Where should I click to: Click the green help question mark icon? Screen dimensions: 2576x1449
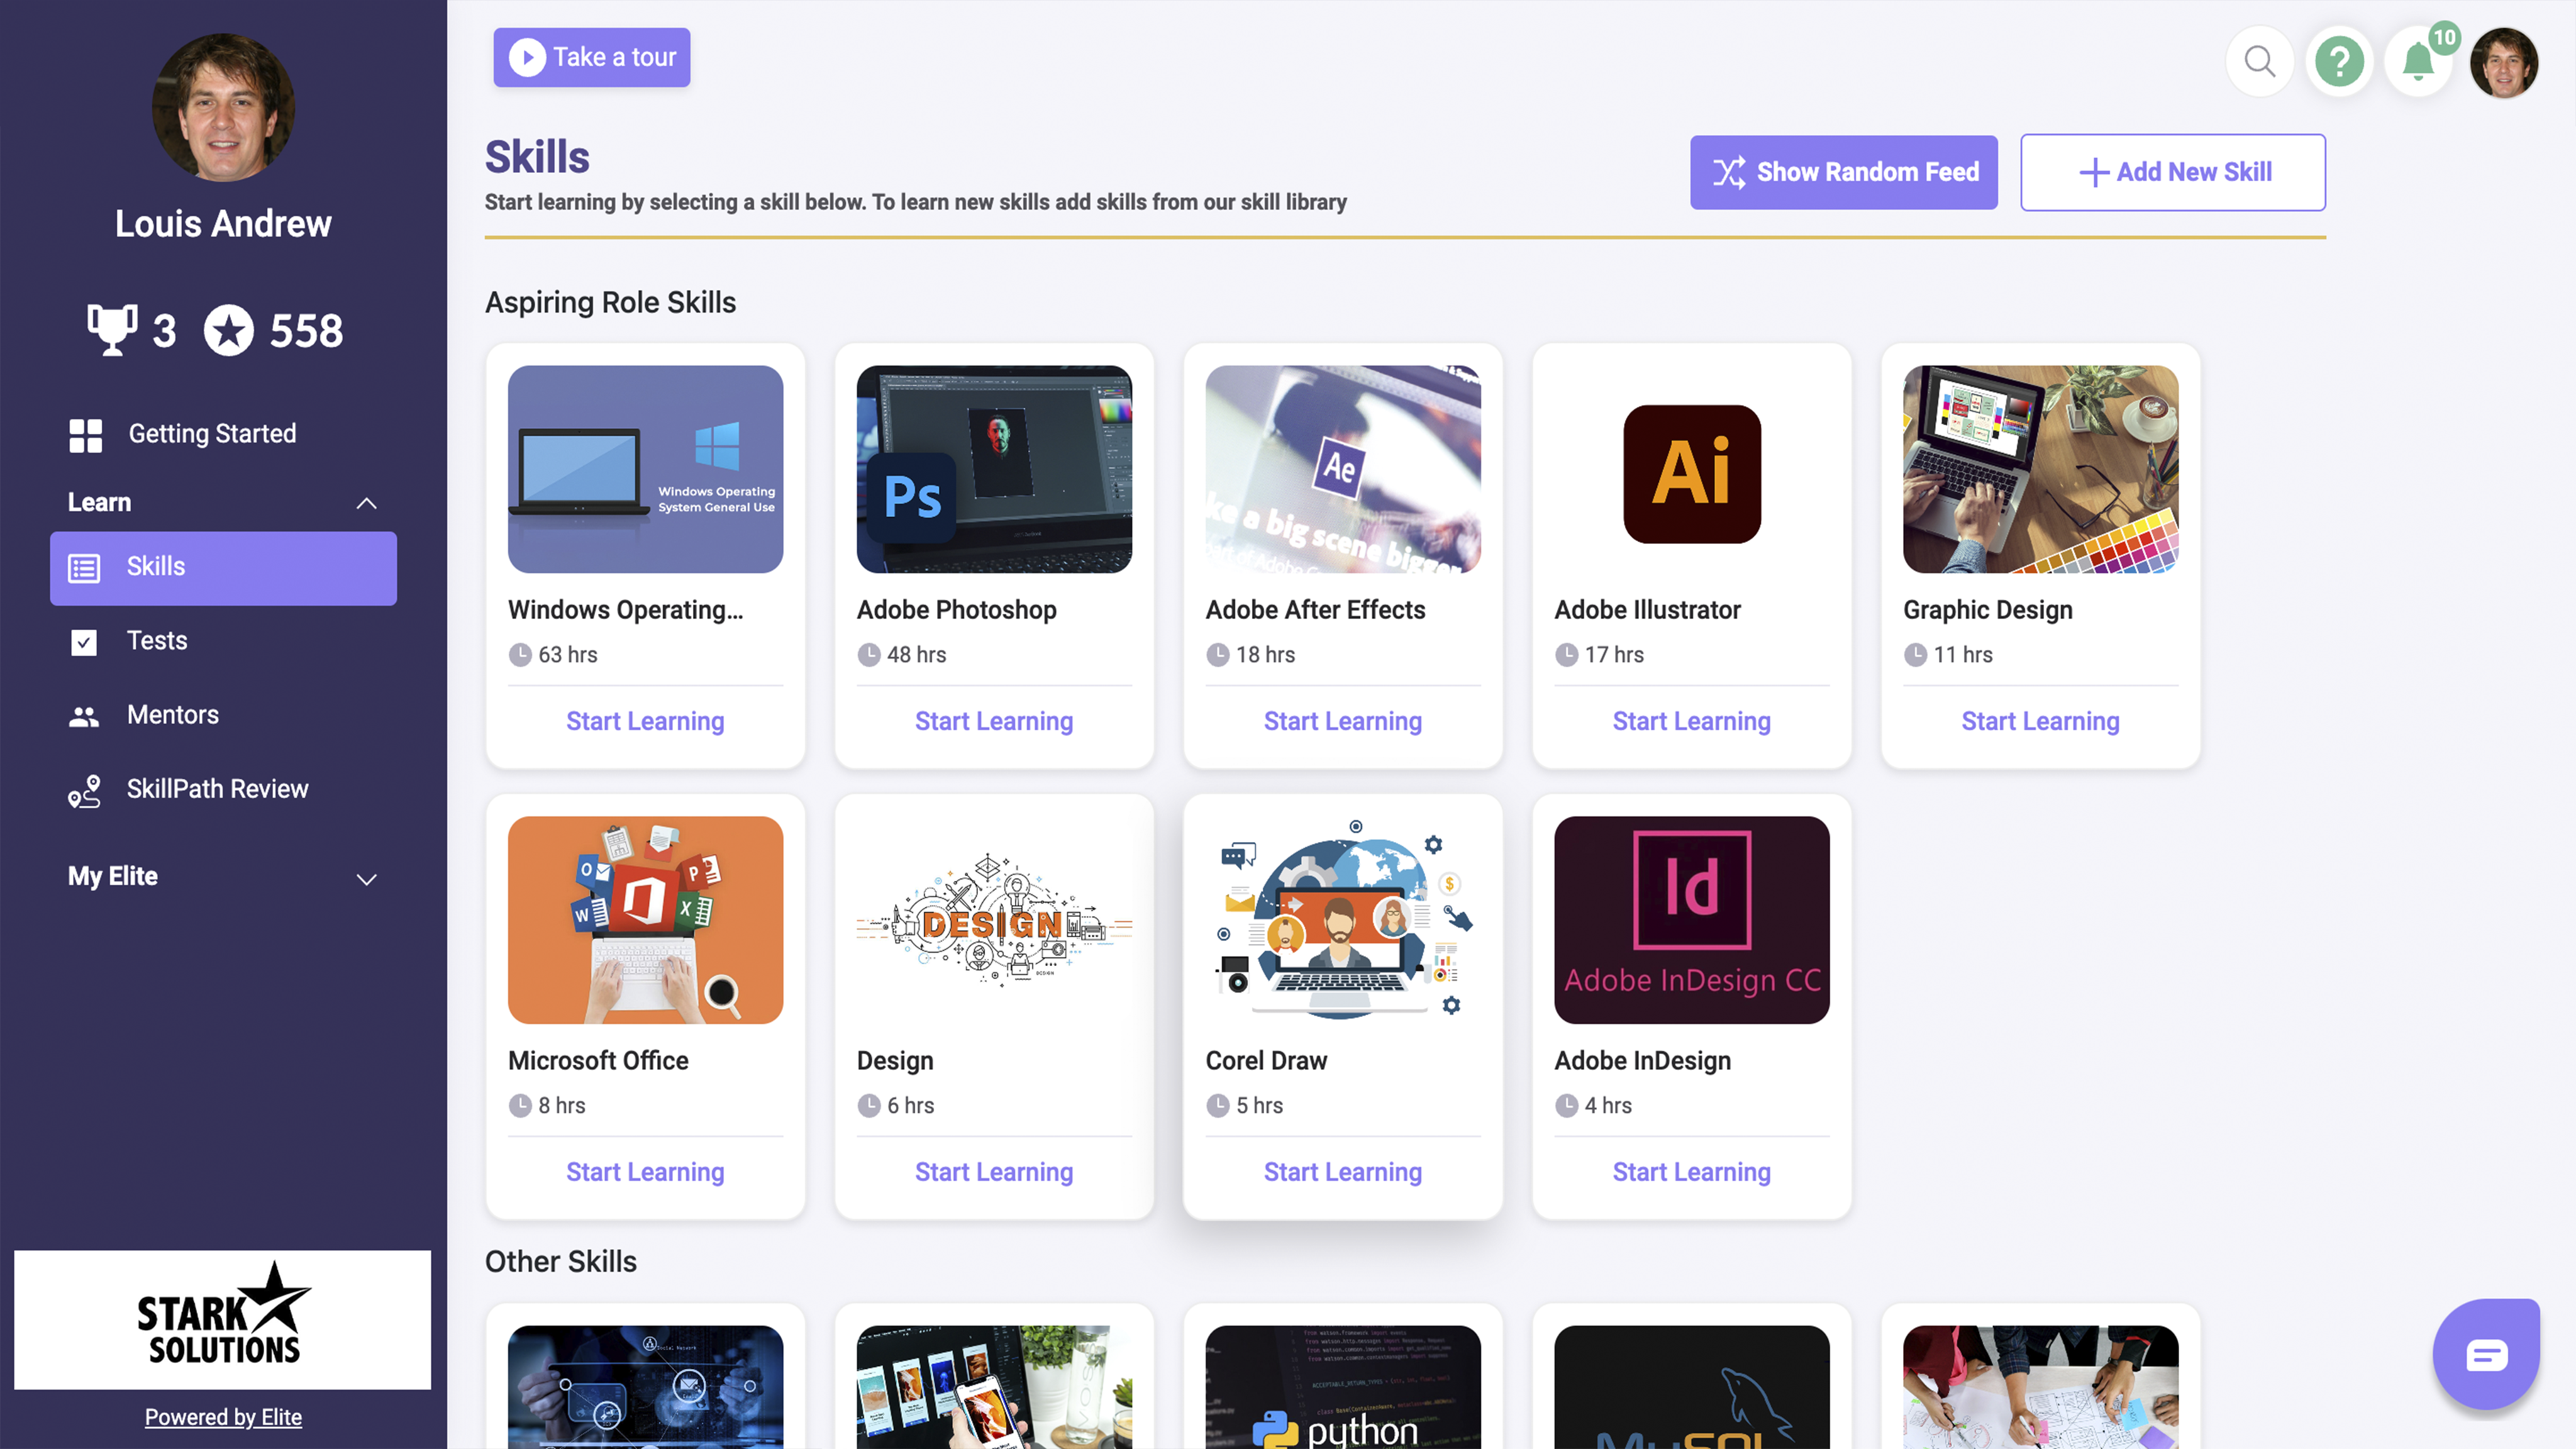tap(2339, 62)
